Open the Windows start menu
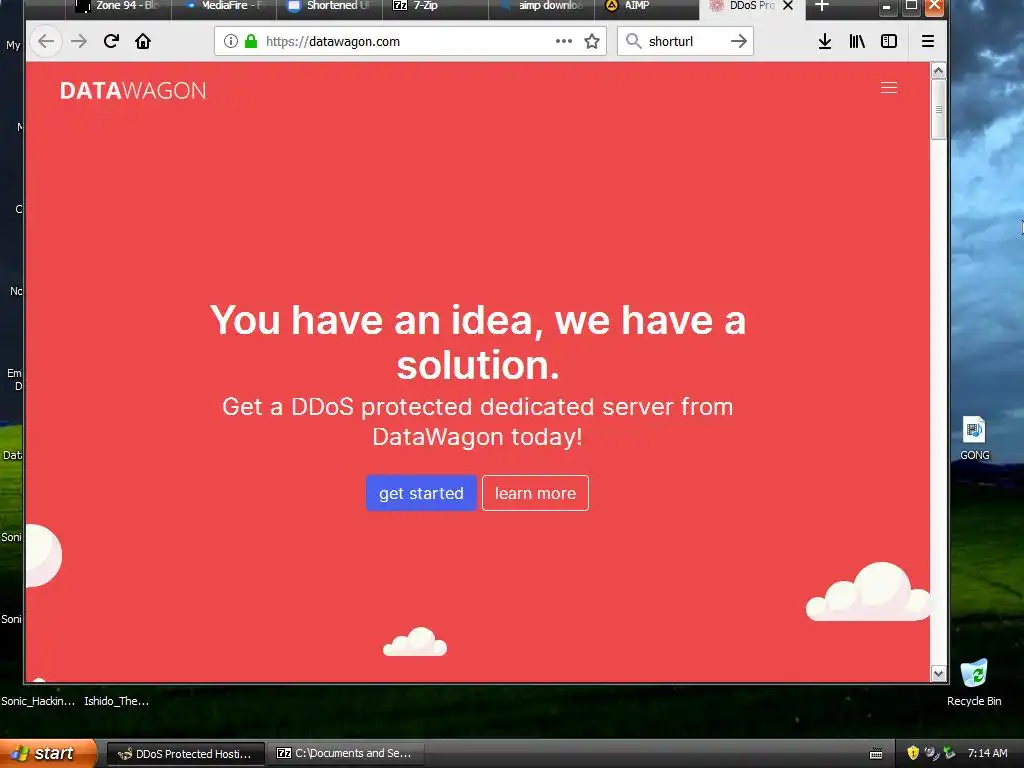The width and height of the screenshot is (1024, 768). click(47, 754)
